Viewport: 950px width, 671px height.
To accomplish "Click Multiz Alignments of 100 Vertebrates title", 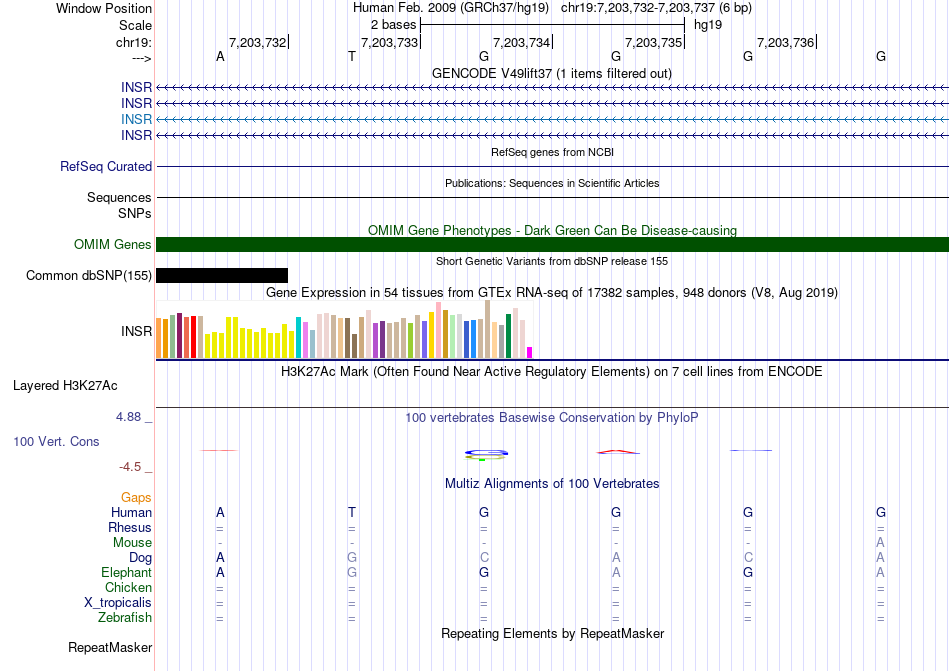I will [552, 483].
